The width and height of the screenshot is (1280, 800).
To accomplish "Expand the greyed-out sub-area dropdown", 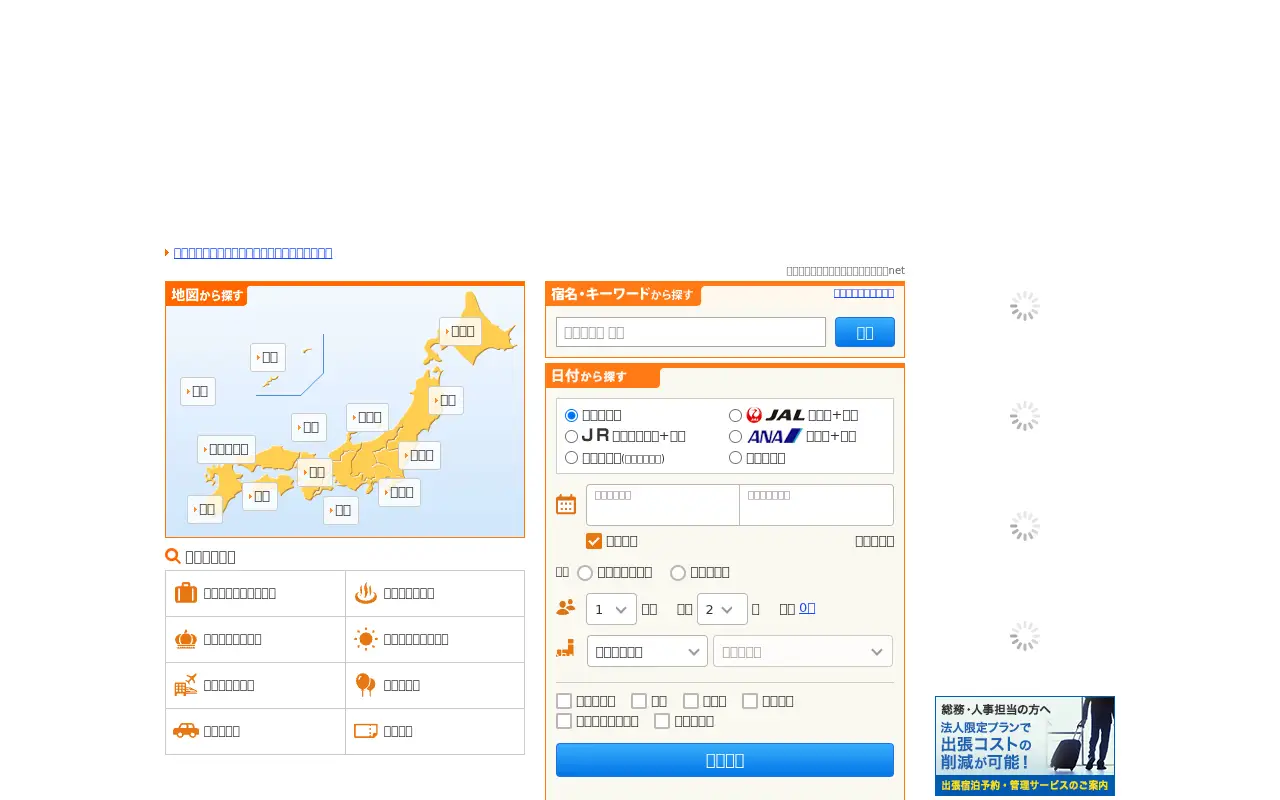I will click(x=803, y=651).
